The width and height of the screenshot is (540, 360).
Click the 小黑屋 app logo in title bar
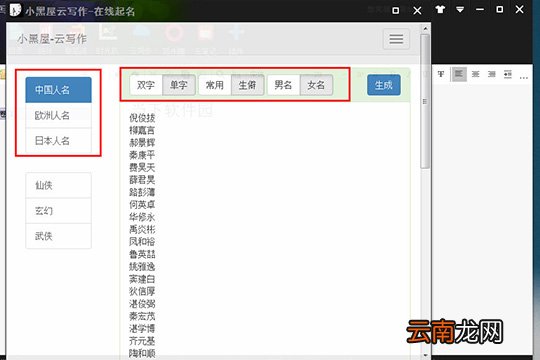15,10
